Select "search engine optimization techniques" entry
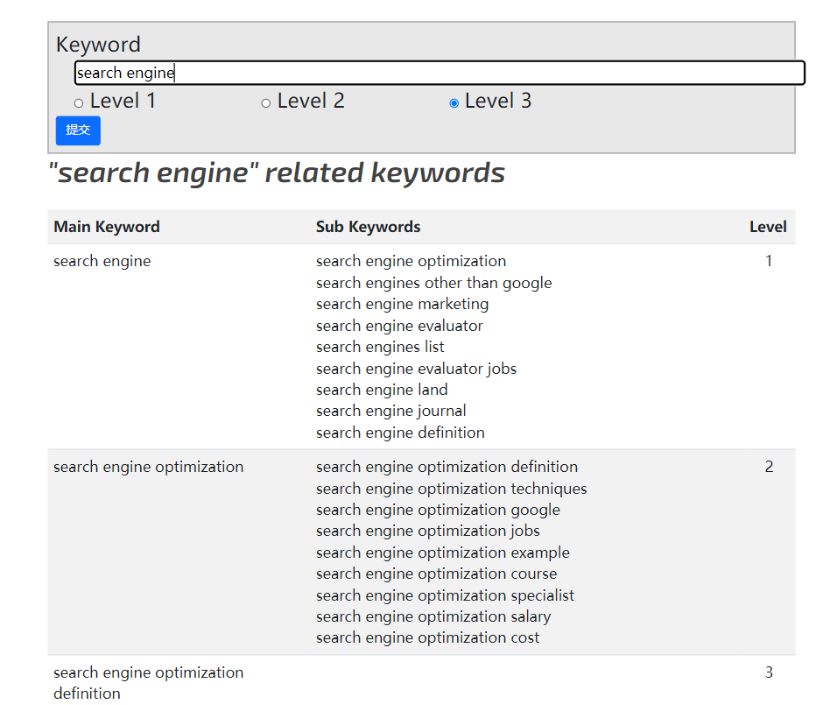 [x=451, y=489]
